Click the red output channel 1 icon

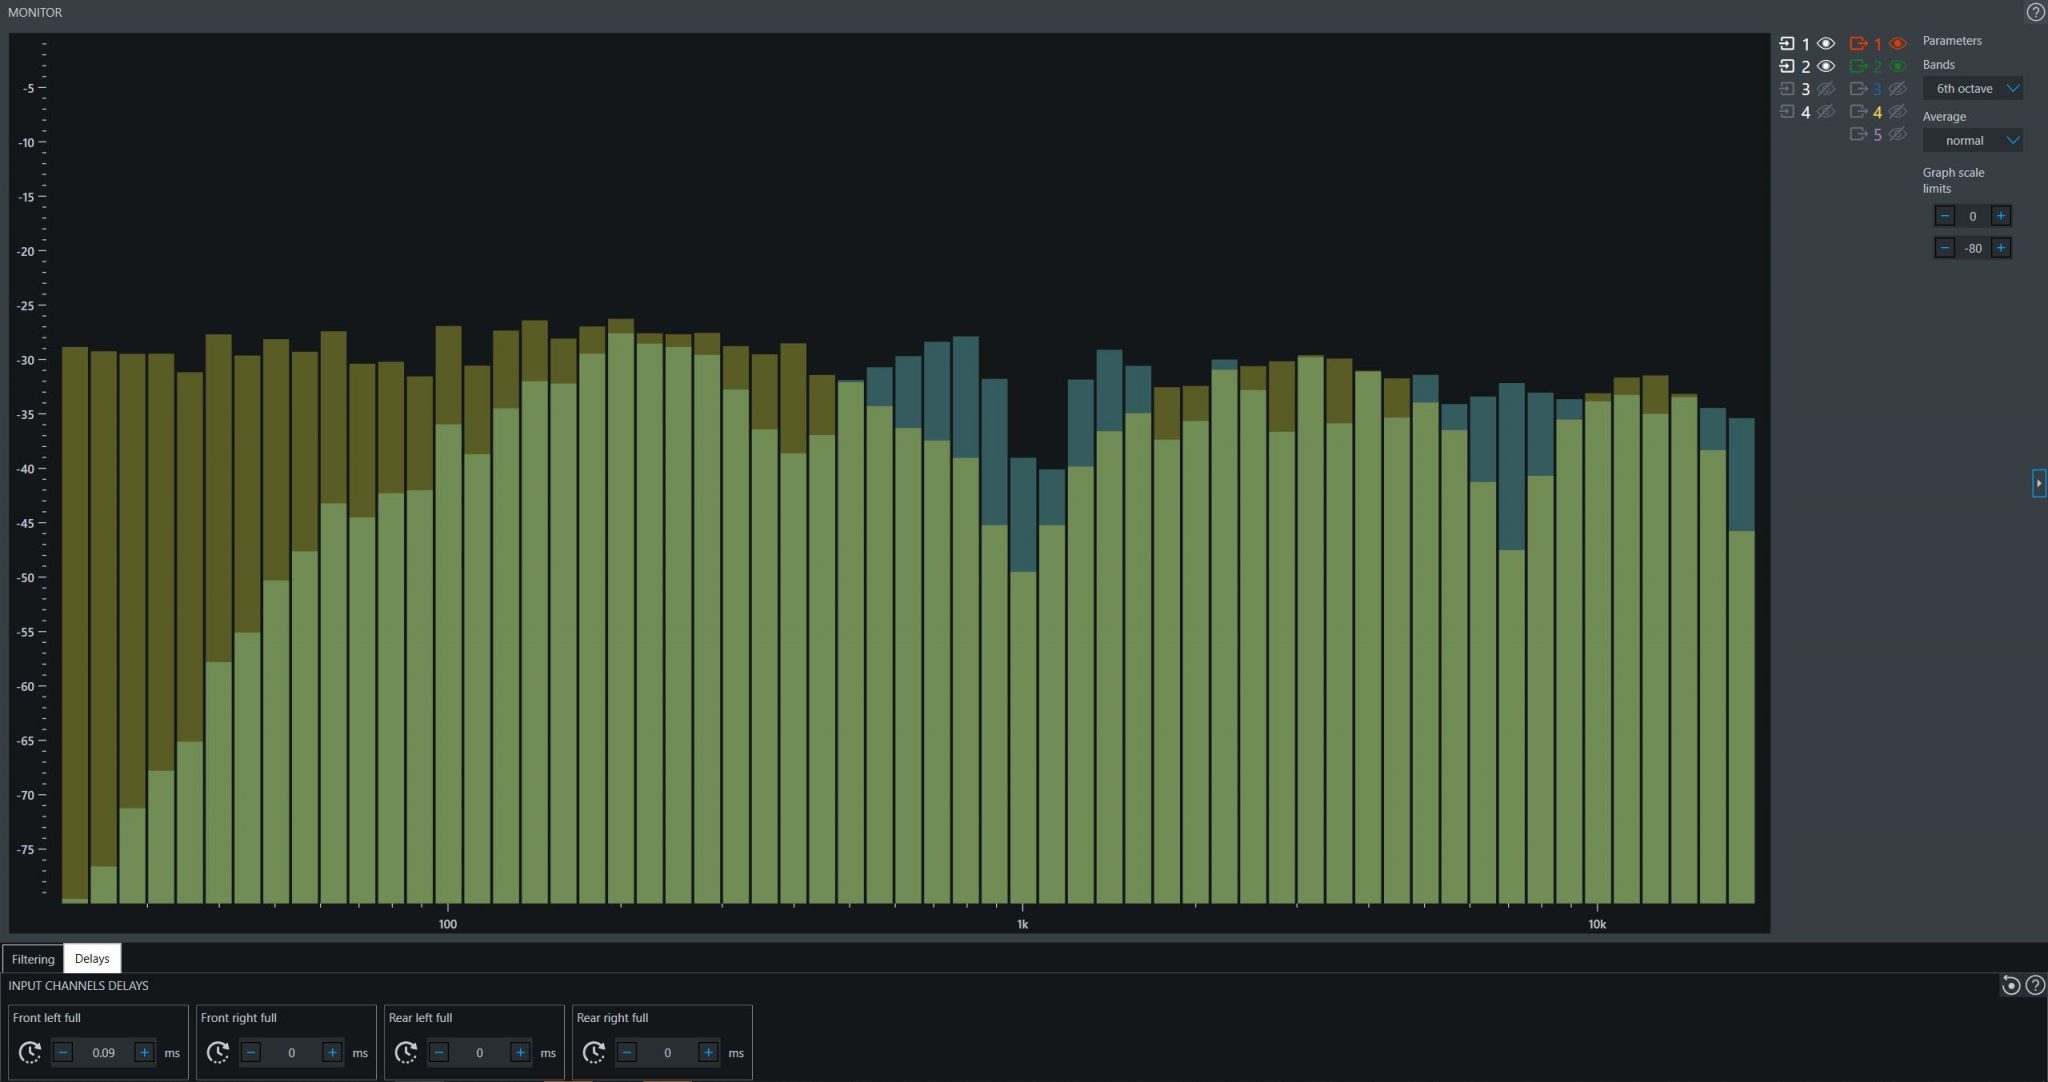point(1859,43)
